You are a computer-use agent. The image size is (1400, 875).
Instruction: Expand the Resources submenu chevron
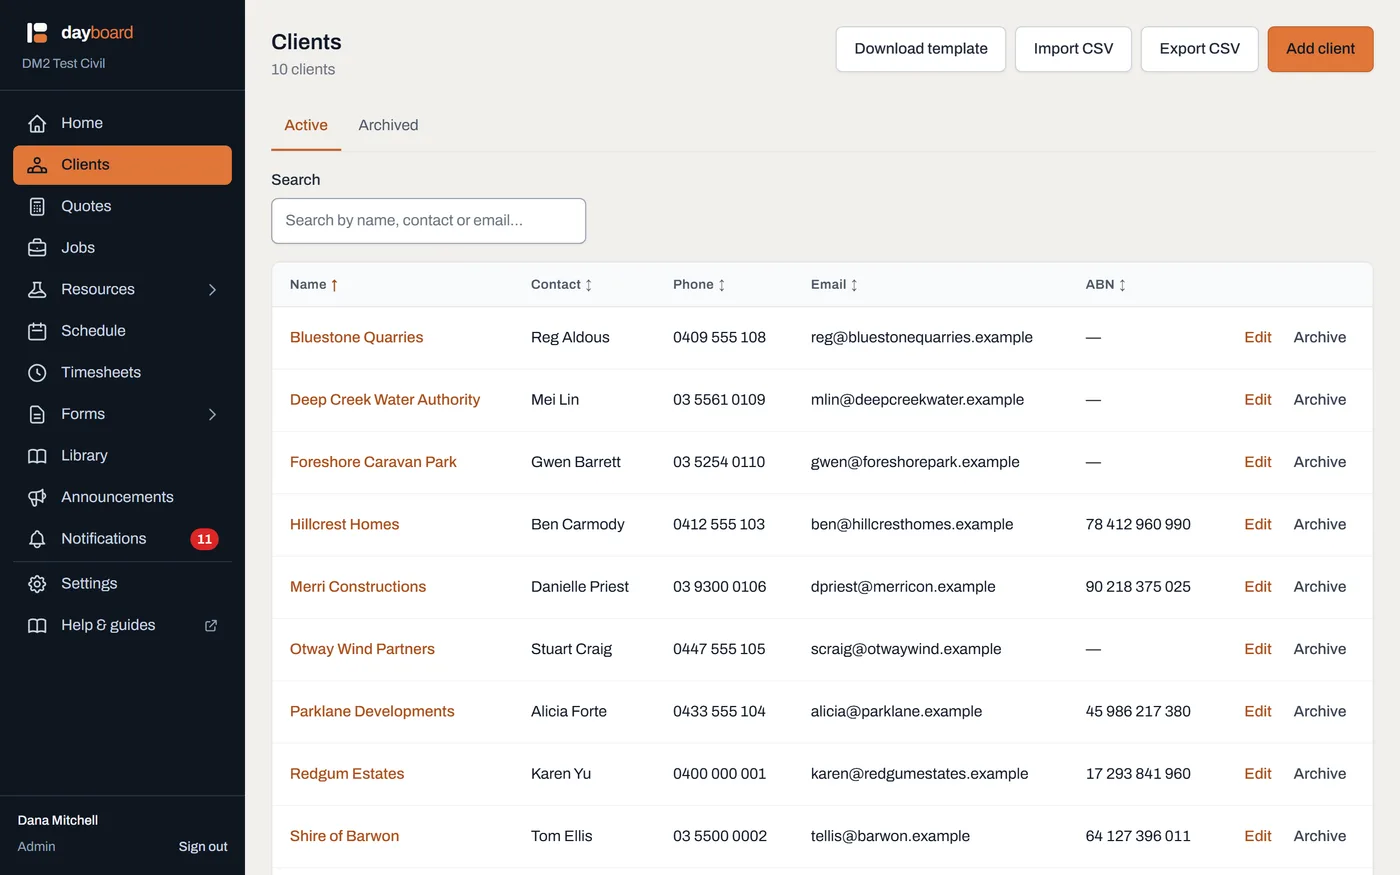(212, 289)
